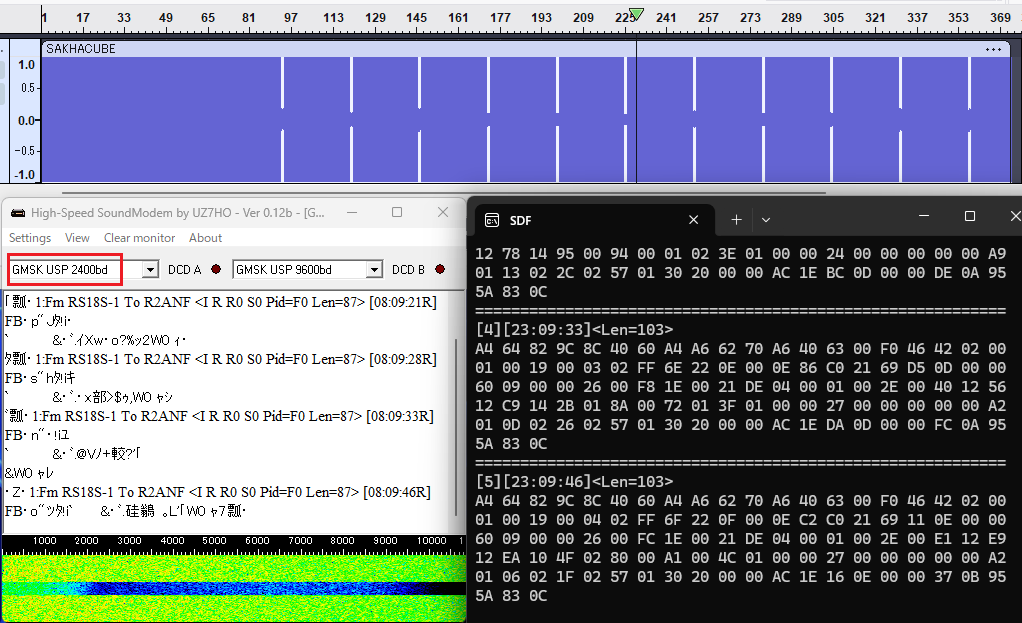Viewport: 1022px width, 623px height.
Task: Click the DCD A red indicator
Action: click(x=216, y=269)
